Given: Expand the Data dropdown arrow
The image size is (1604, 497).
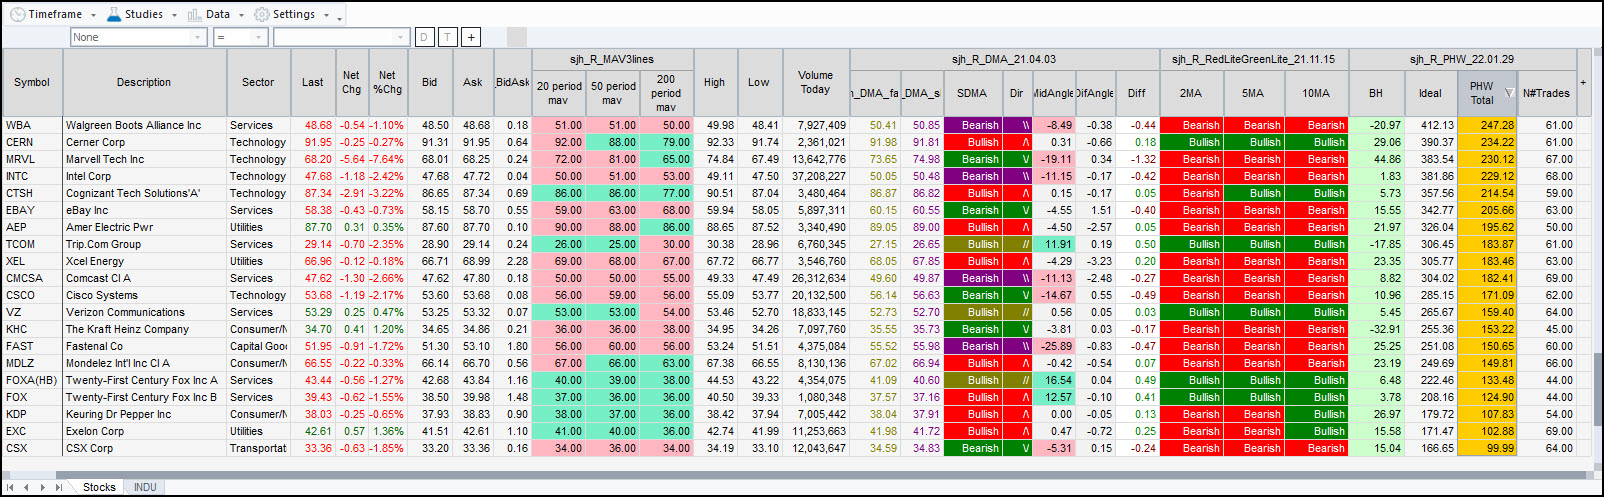Looking at the screenshot, I should [x=241, y=15].
